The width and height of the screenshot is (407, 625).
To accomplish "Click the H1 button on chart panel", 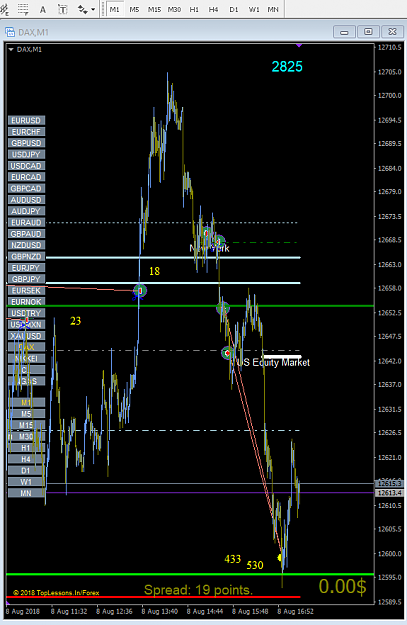I will (26, 448).
